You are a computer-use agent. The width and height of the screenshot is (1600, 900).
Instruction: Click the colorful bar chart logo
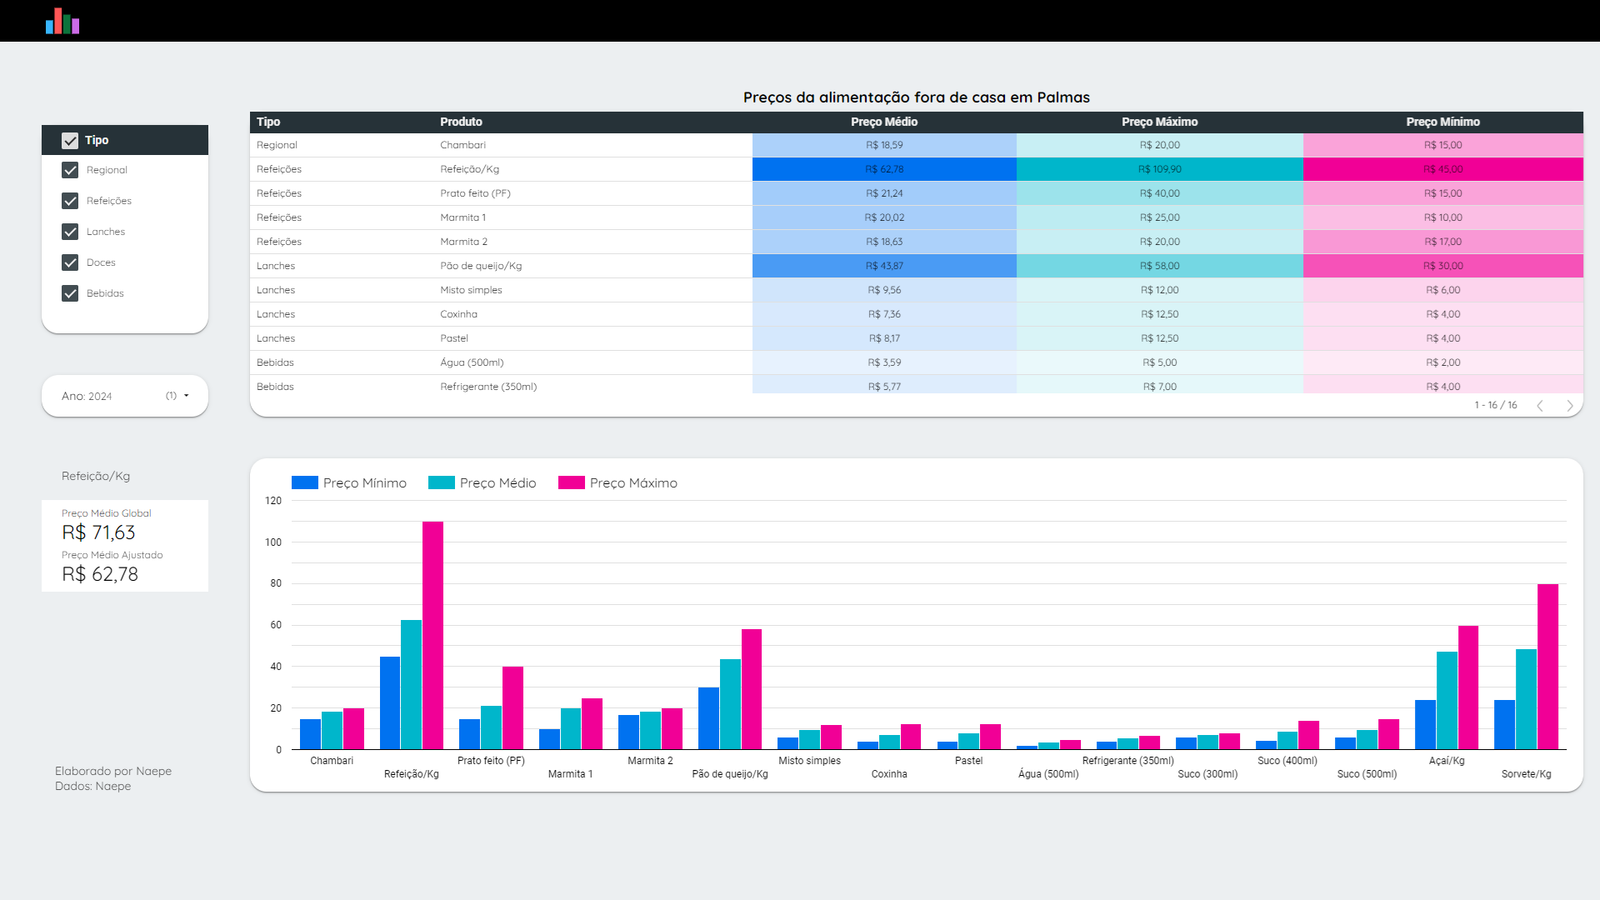pyautogui.click(x=62, y=21)
